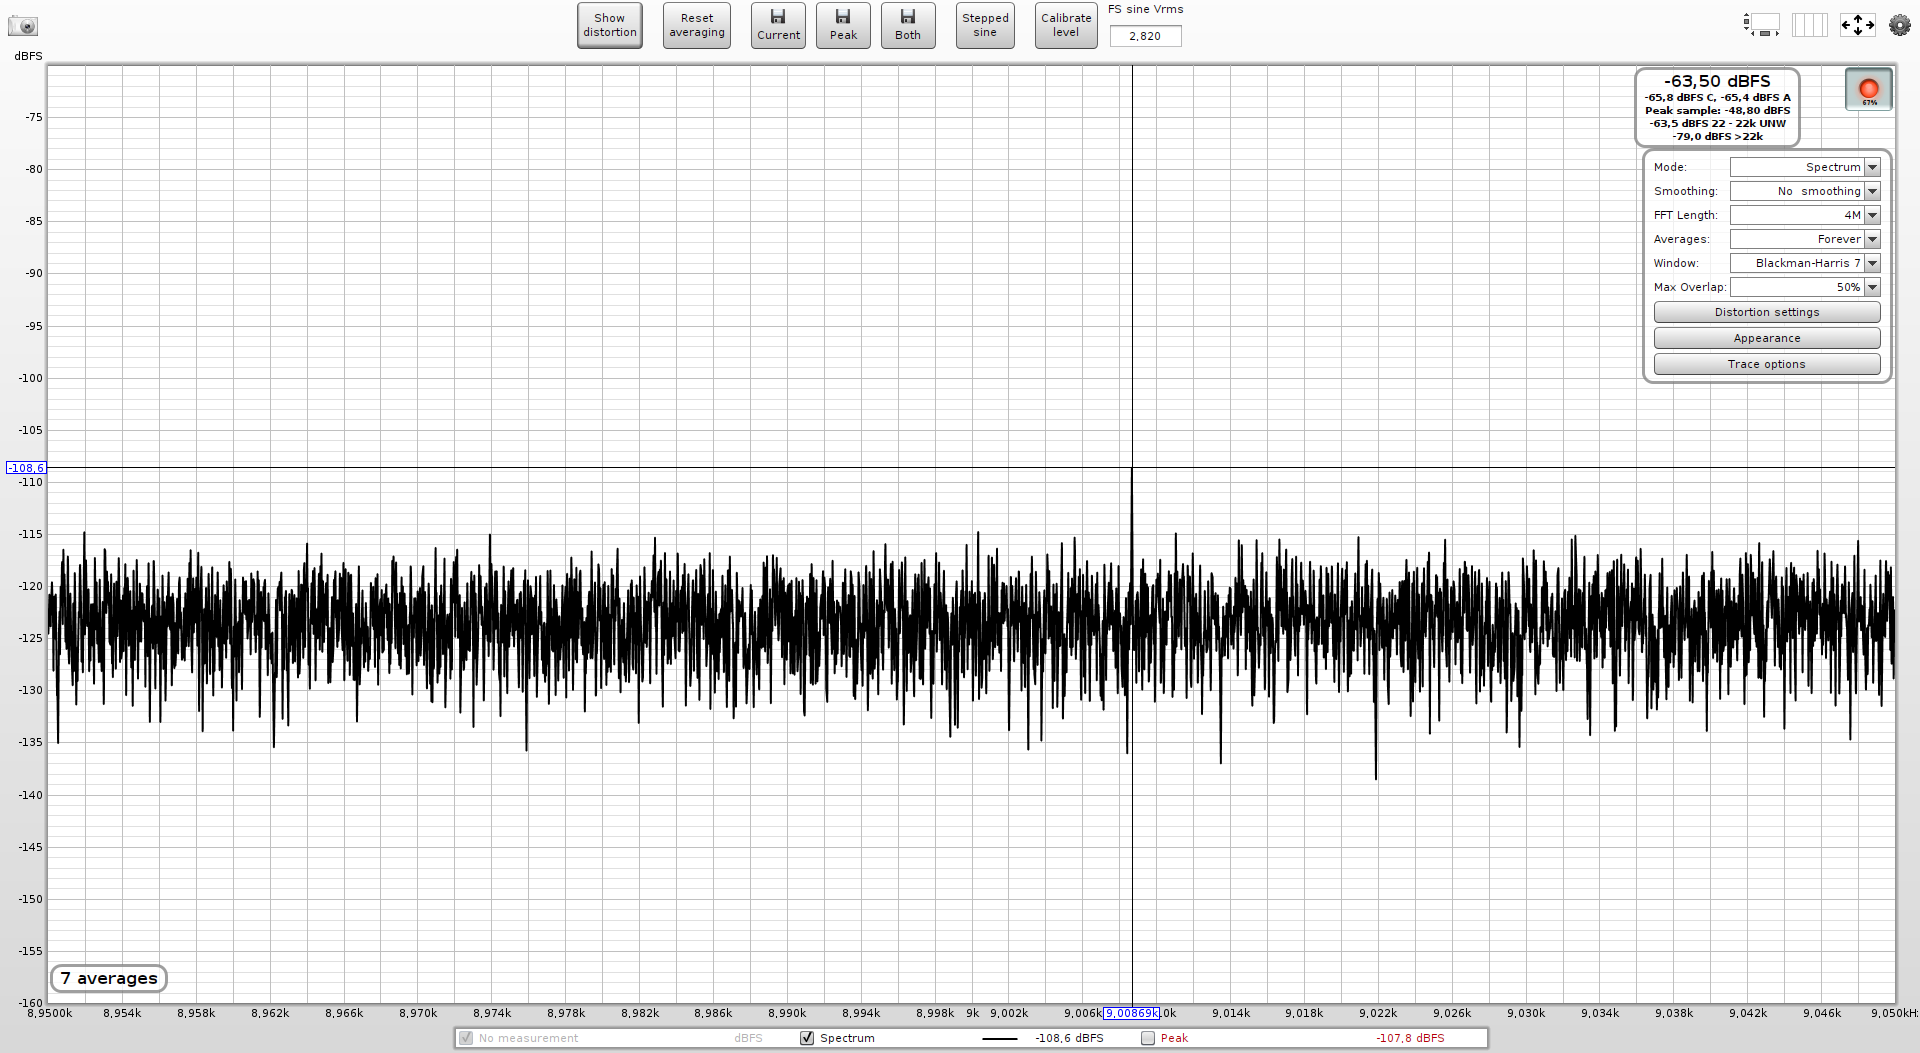Open the FFT Length dropdown
The height and width of the screenshot is (1053, 1920).
[1805, 215]
